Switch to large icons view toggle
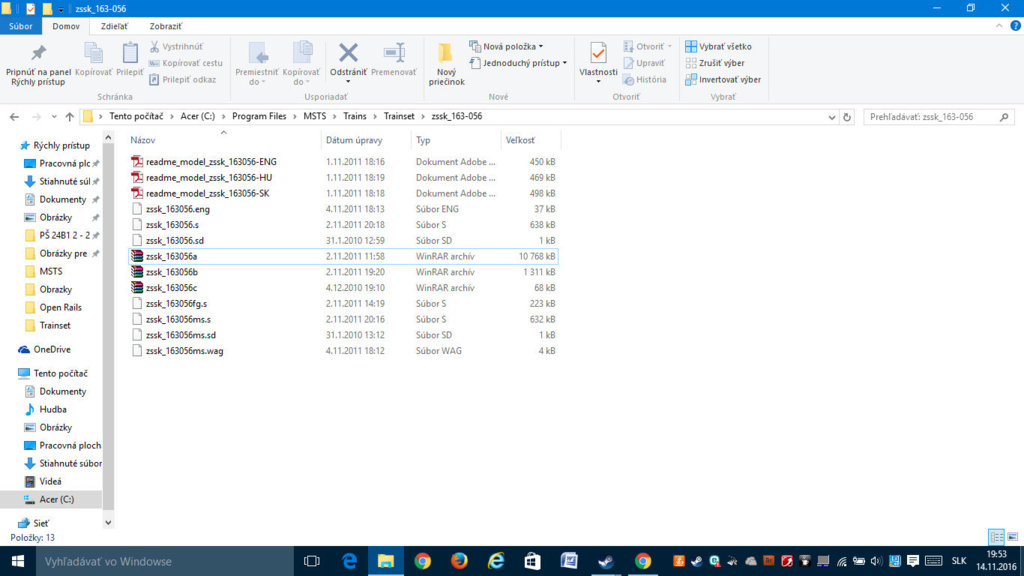 [x=1011, y=537]
